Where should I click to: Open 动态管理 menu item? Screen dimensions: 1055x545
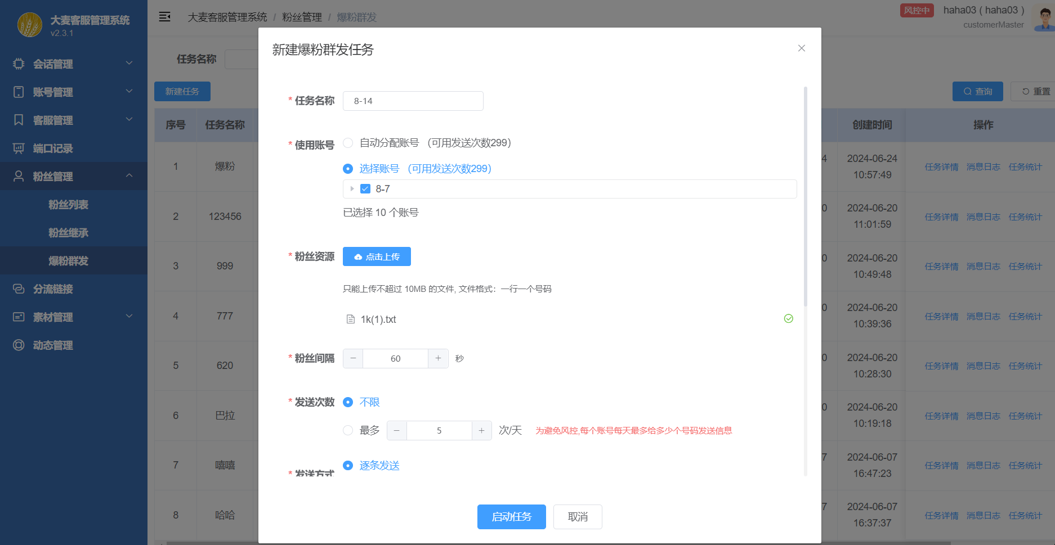(x=53, y=345)
